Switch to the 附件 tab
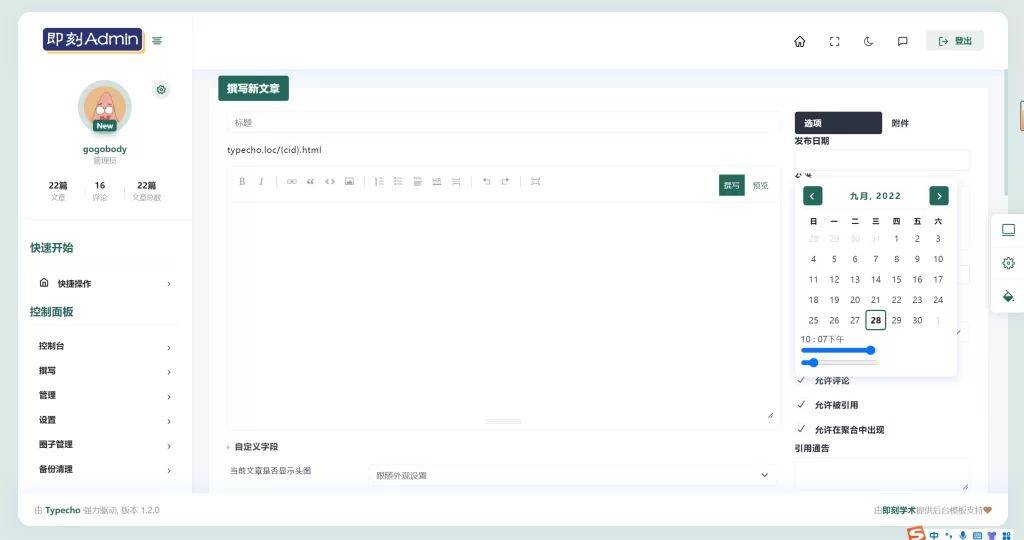 tap(900, 123)
